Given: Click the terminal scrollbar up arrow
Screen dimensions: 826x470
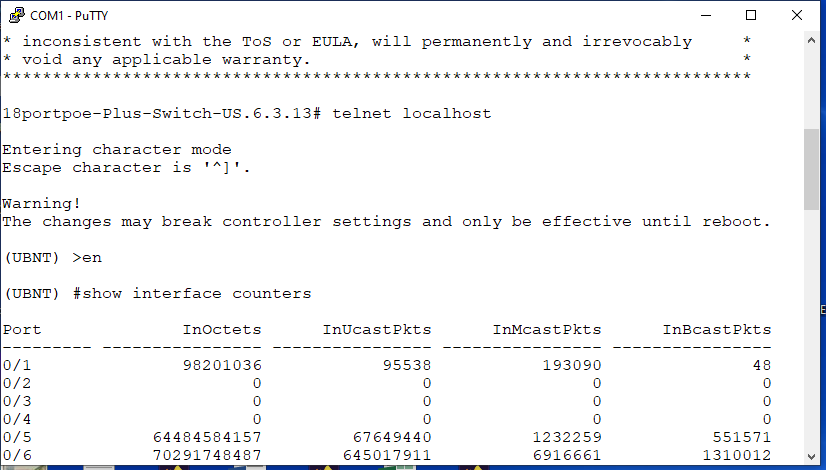Looking at the screenshot, I should (812, 40).
